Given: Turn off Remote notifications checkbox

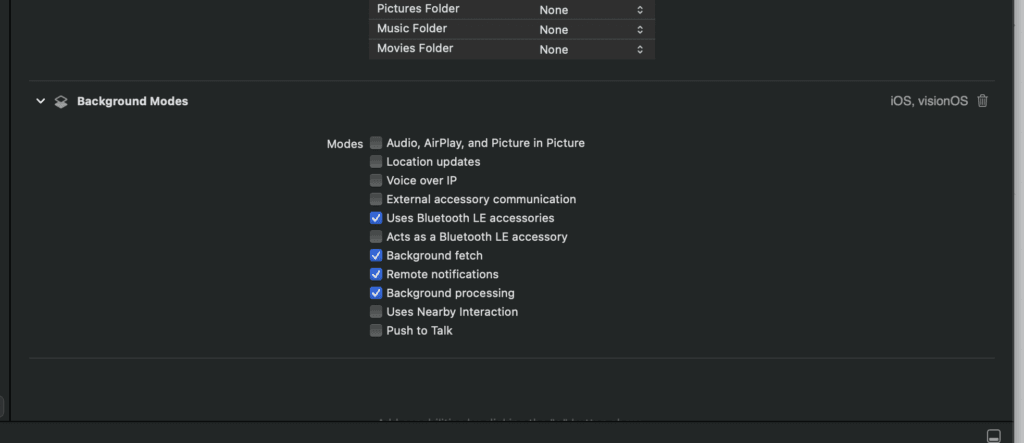Looking at the screenshot, I should pos(376,274).
